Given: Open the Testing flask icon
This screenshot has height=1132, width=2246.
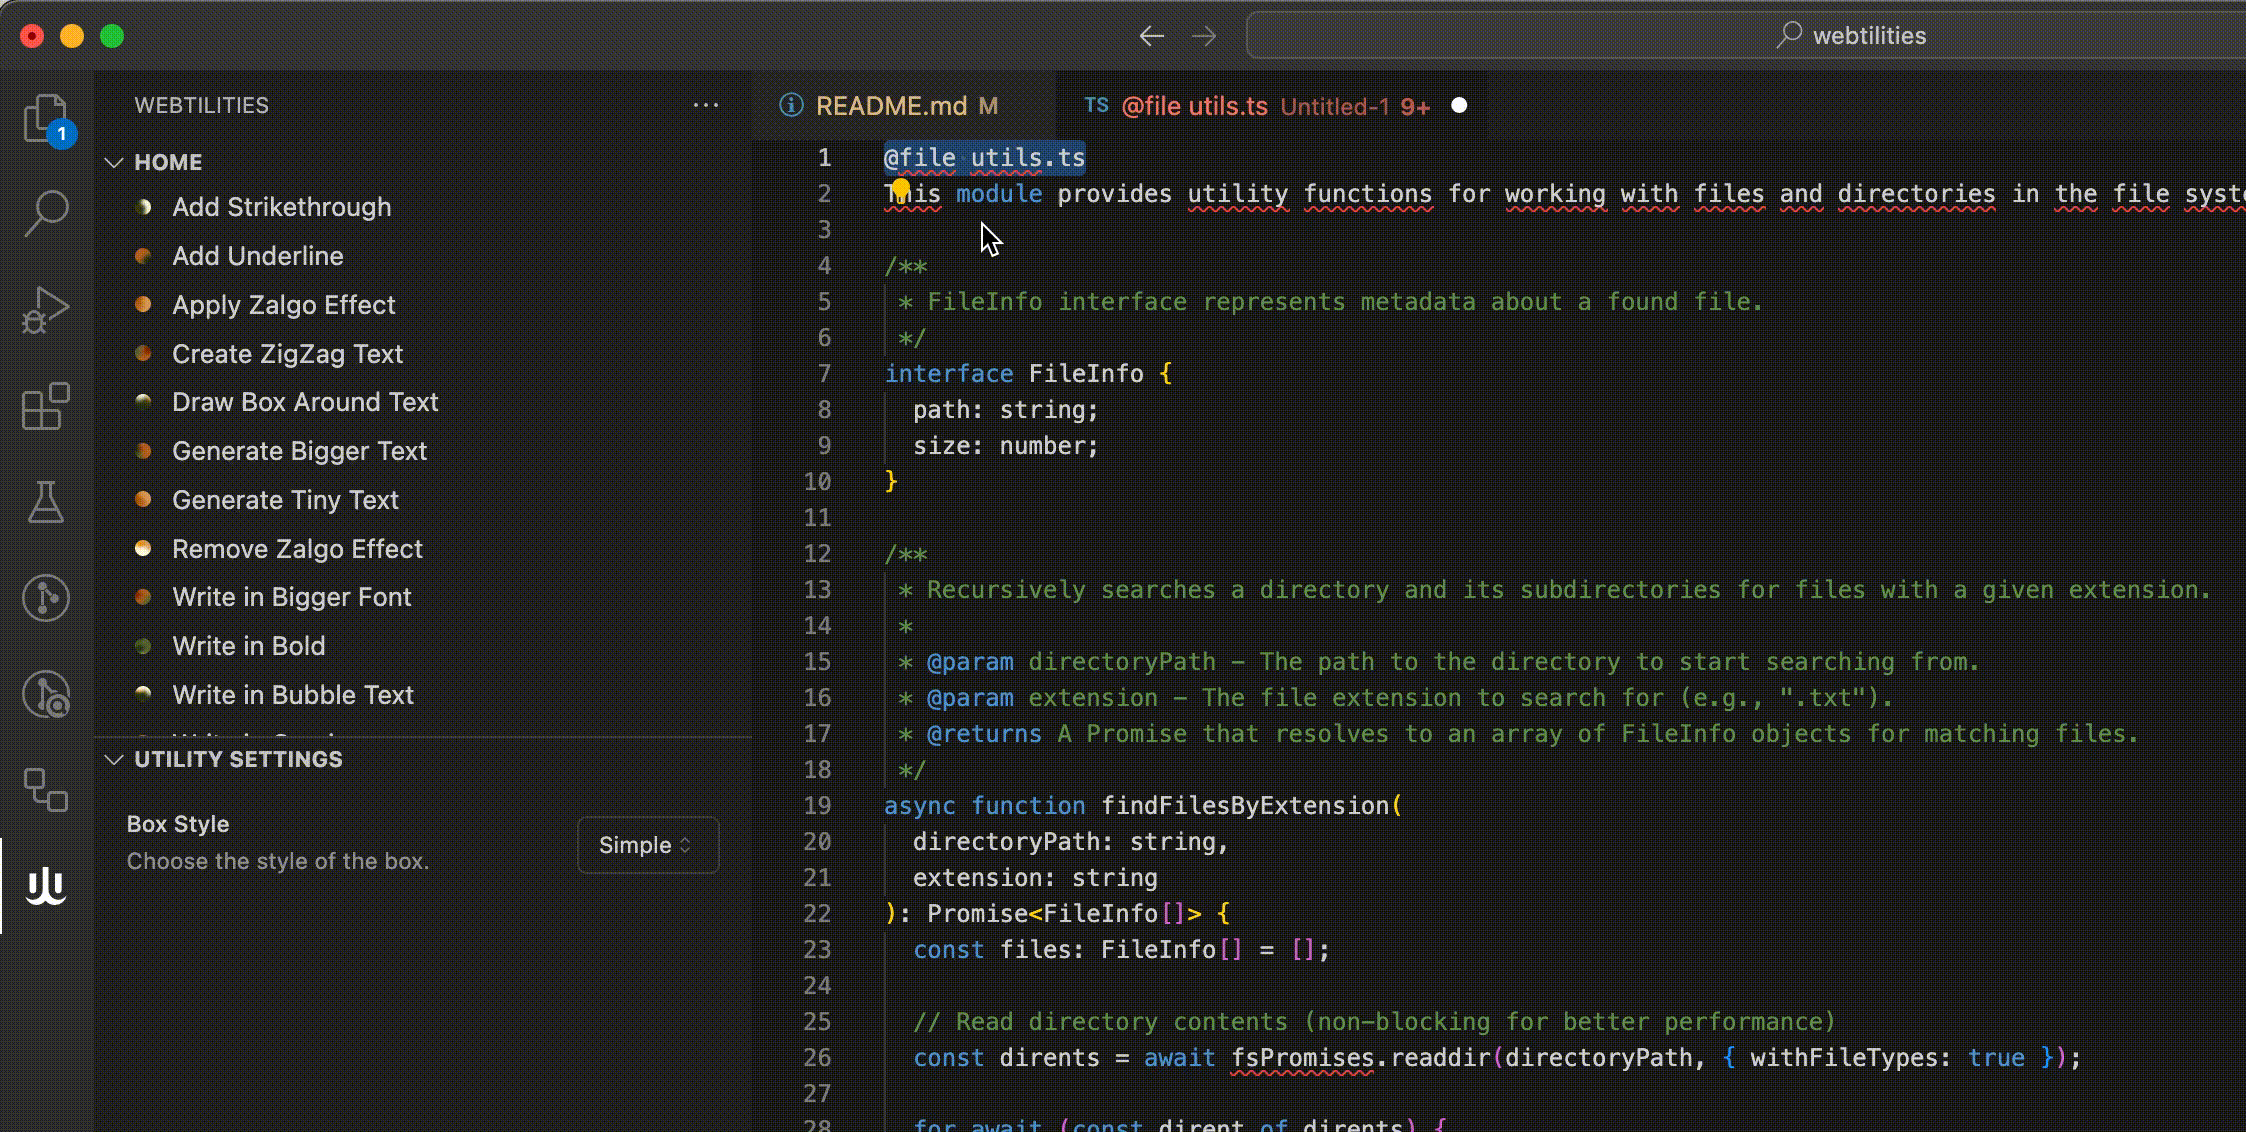Looking at the screenshot, I should [x=45, y=502].
